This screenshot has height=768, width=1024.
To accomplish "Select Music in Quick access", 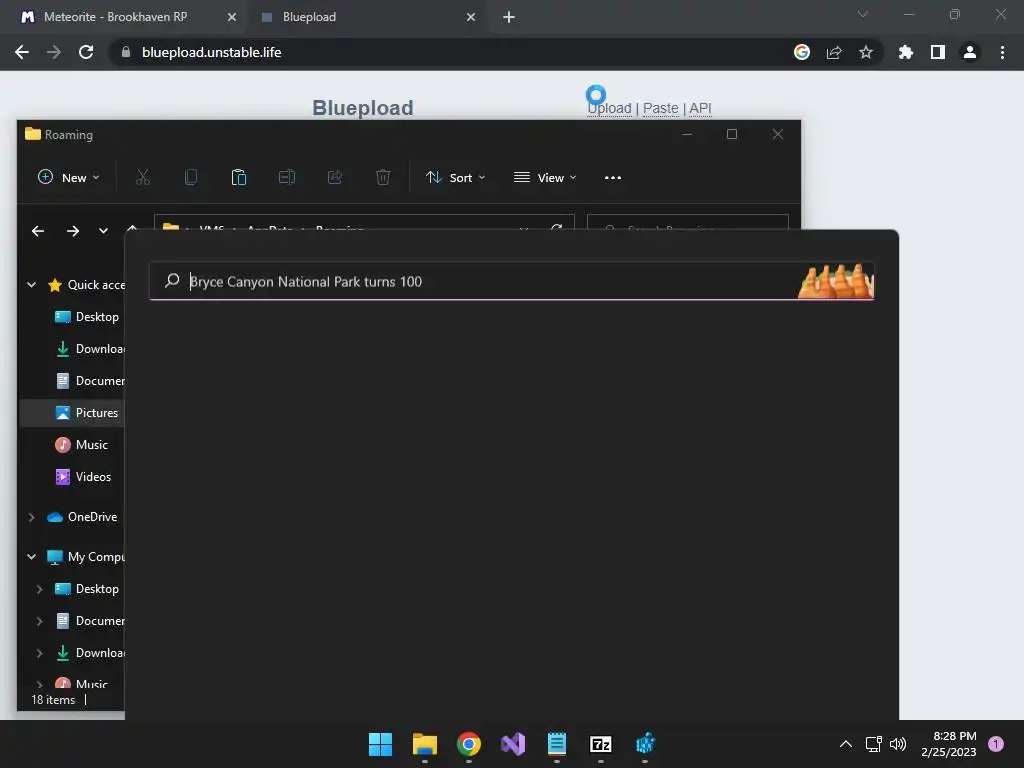I will point(82,445).
